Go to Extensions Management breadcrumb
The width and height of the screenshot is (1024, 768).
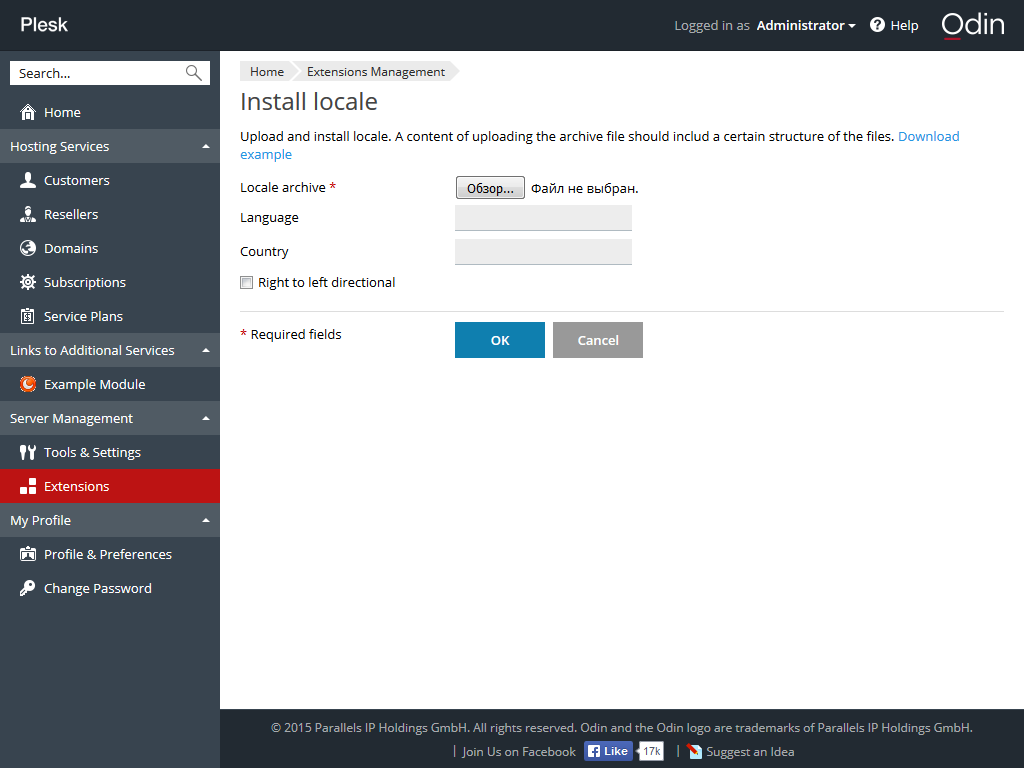(376, 72)
